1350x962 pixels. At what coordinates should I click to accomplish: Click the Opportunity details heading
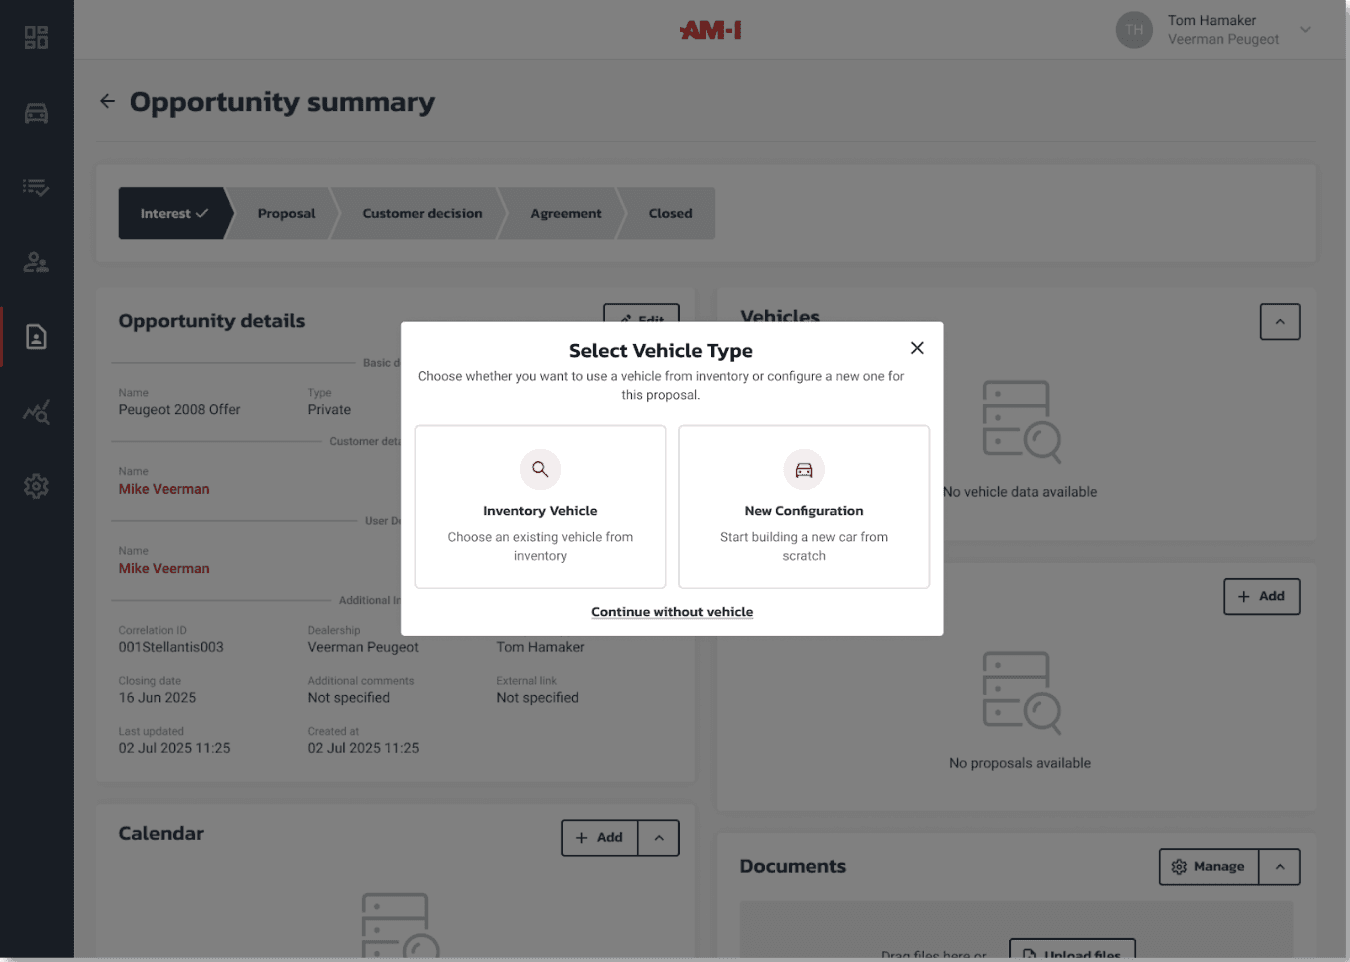coord(212,321)
